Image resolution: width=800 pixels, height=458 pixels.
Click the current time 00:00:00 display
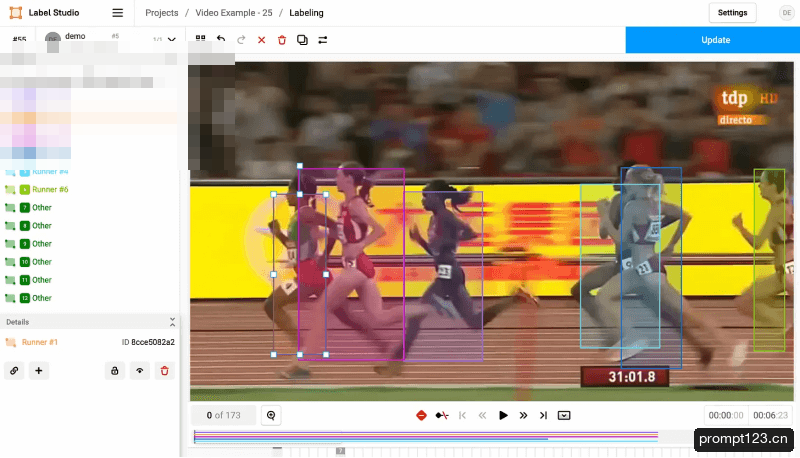pyautogui.click(x=726, y=415)
